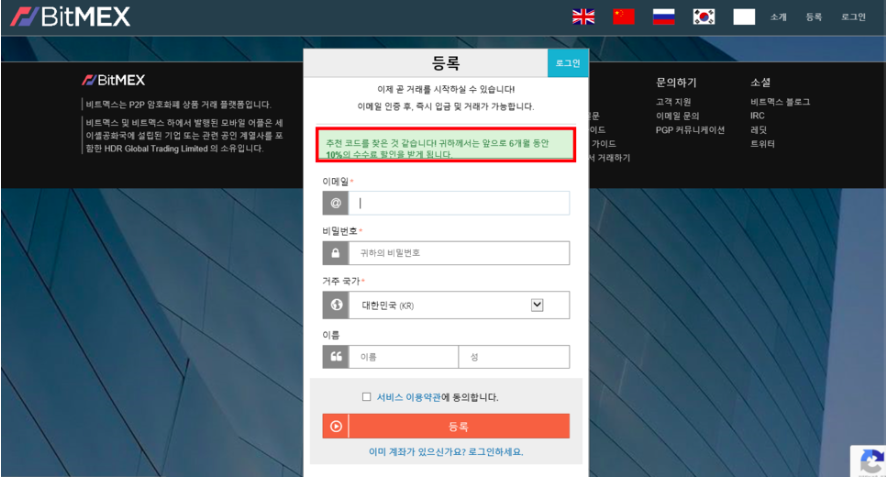This screenshot has height=477, width=886.
Task: Switch language with the Russia flag
Action: point(663,17)
